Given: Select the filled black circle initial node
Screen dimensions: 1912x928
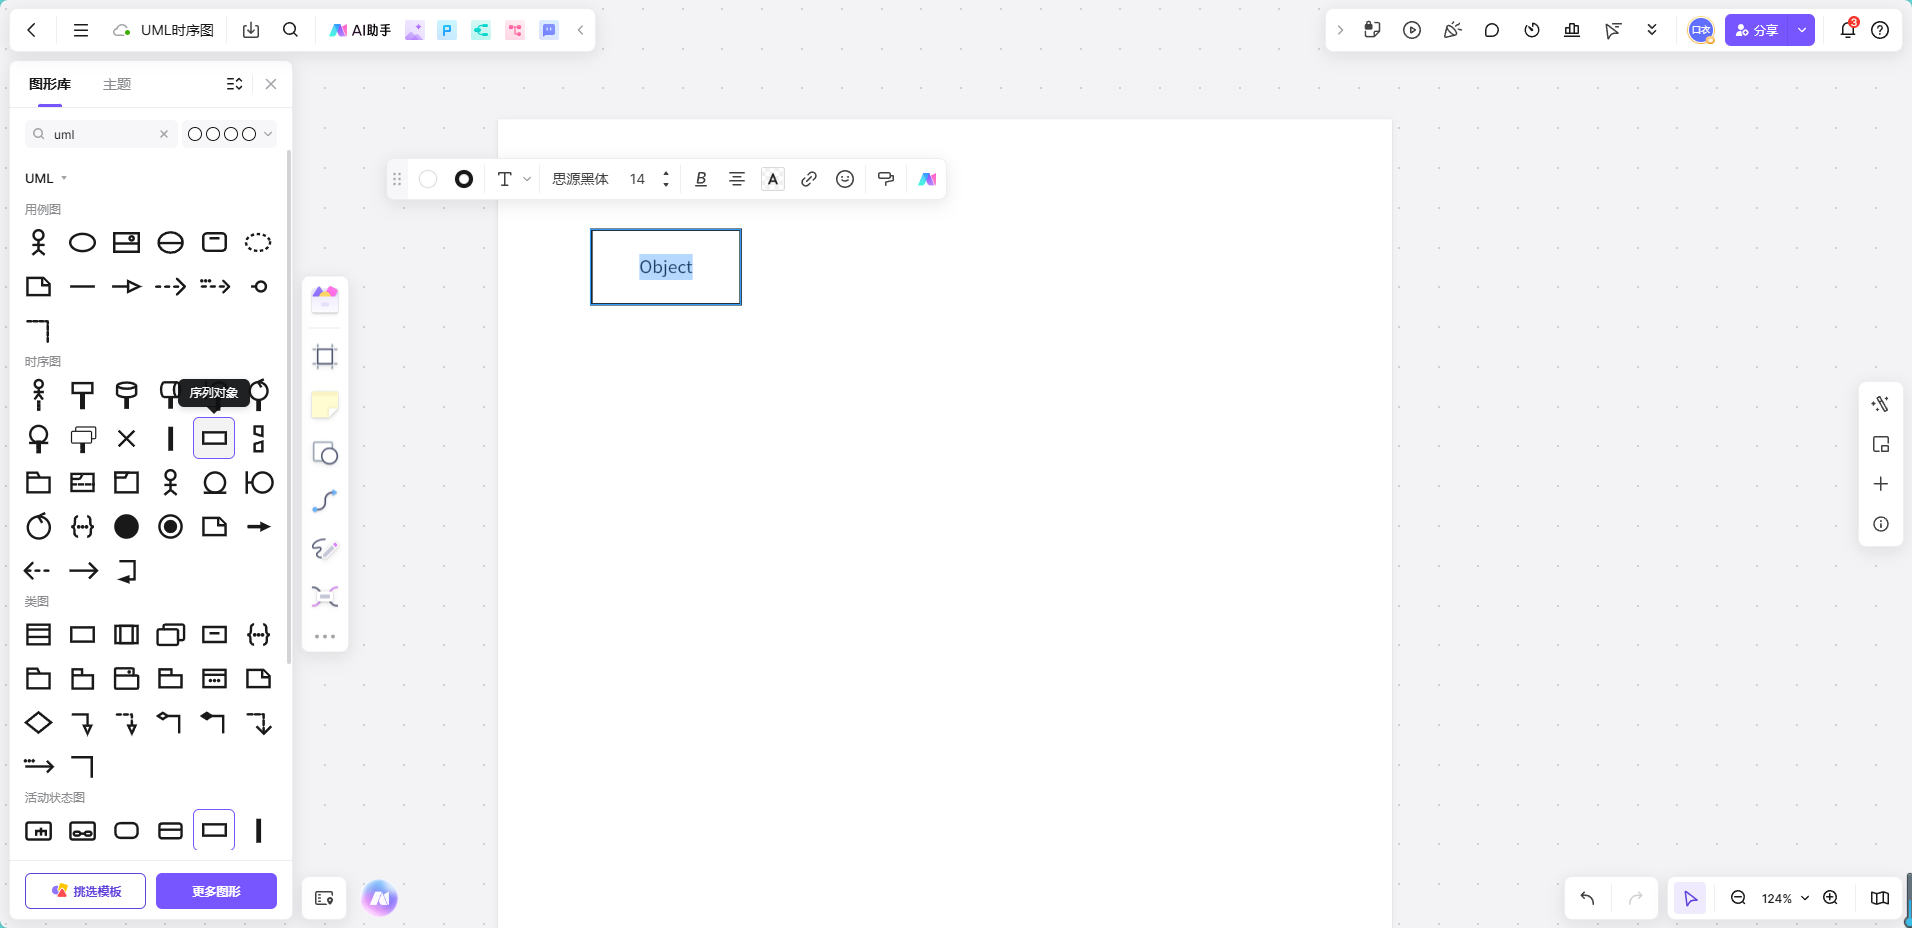Looking at the screenshot, I should [x=126, y=526].
